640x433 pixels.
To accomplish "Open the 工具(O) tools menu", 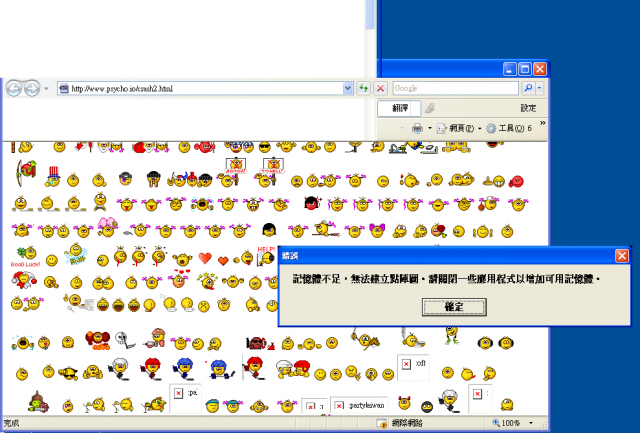I will [505, 129].
